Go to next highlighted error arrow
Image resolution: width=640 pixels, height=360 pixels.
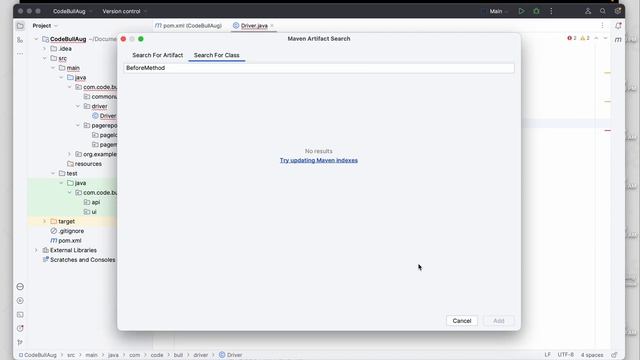click(605, 38)
